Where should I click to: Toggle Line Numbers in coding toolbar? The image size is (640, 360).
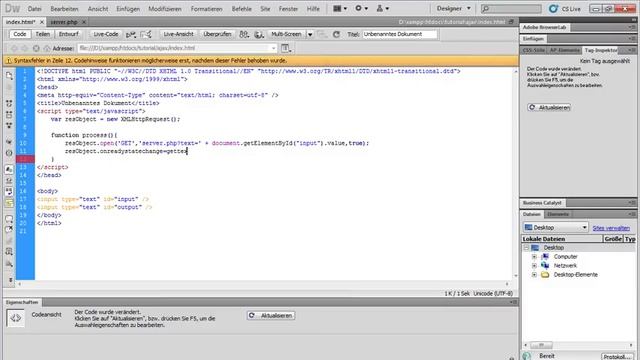click(9, 169)
